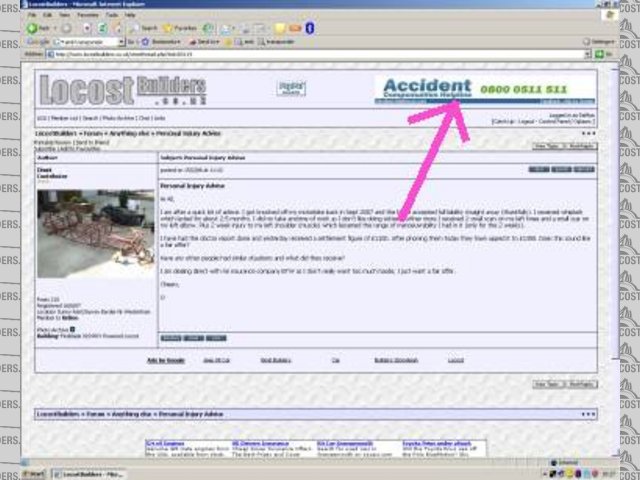
Task: Click the address bar URL field
Action: (300, 53)
